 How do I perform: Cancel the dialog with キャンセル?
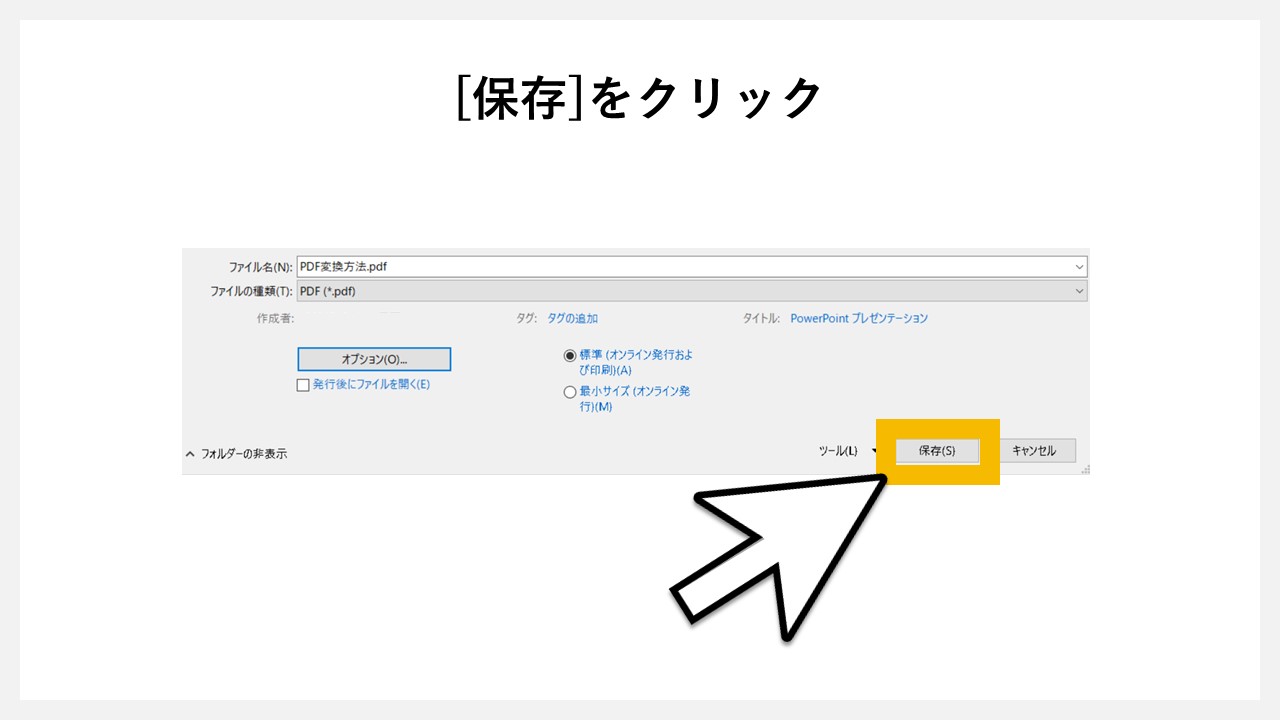(x=1037, y=450)
